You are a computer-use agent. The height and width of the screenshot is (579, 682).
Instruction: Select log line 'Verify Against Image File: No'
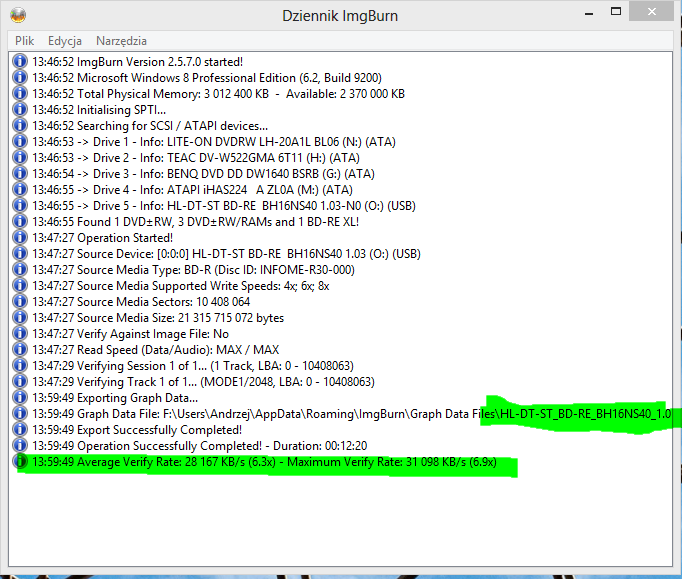(130, 334)
